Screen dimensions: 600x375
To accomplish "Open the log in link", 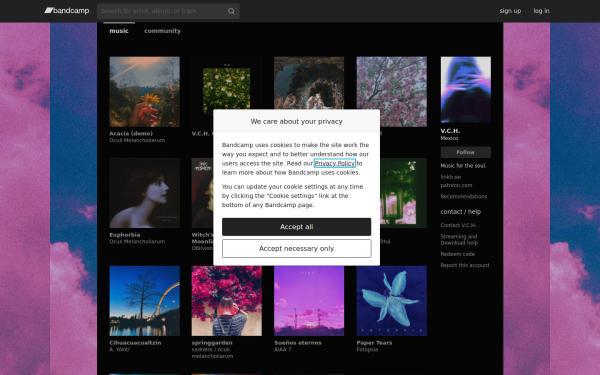I will 541,11.
